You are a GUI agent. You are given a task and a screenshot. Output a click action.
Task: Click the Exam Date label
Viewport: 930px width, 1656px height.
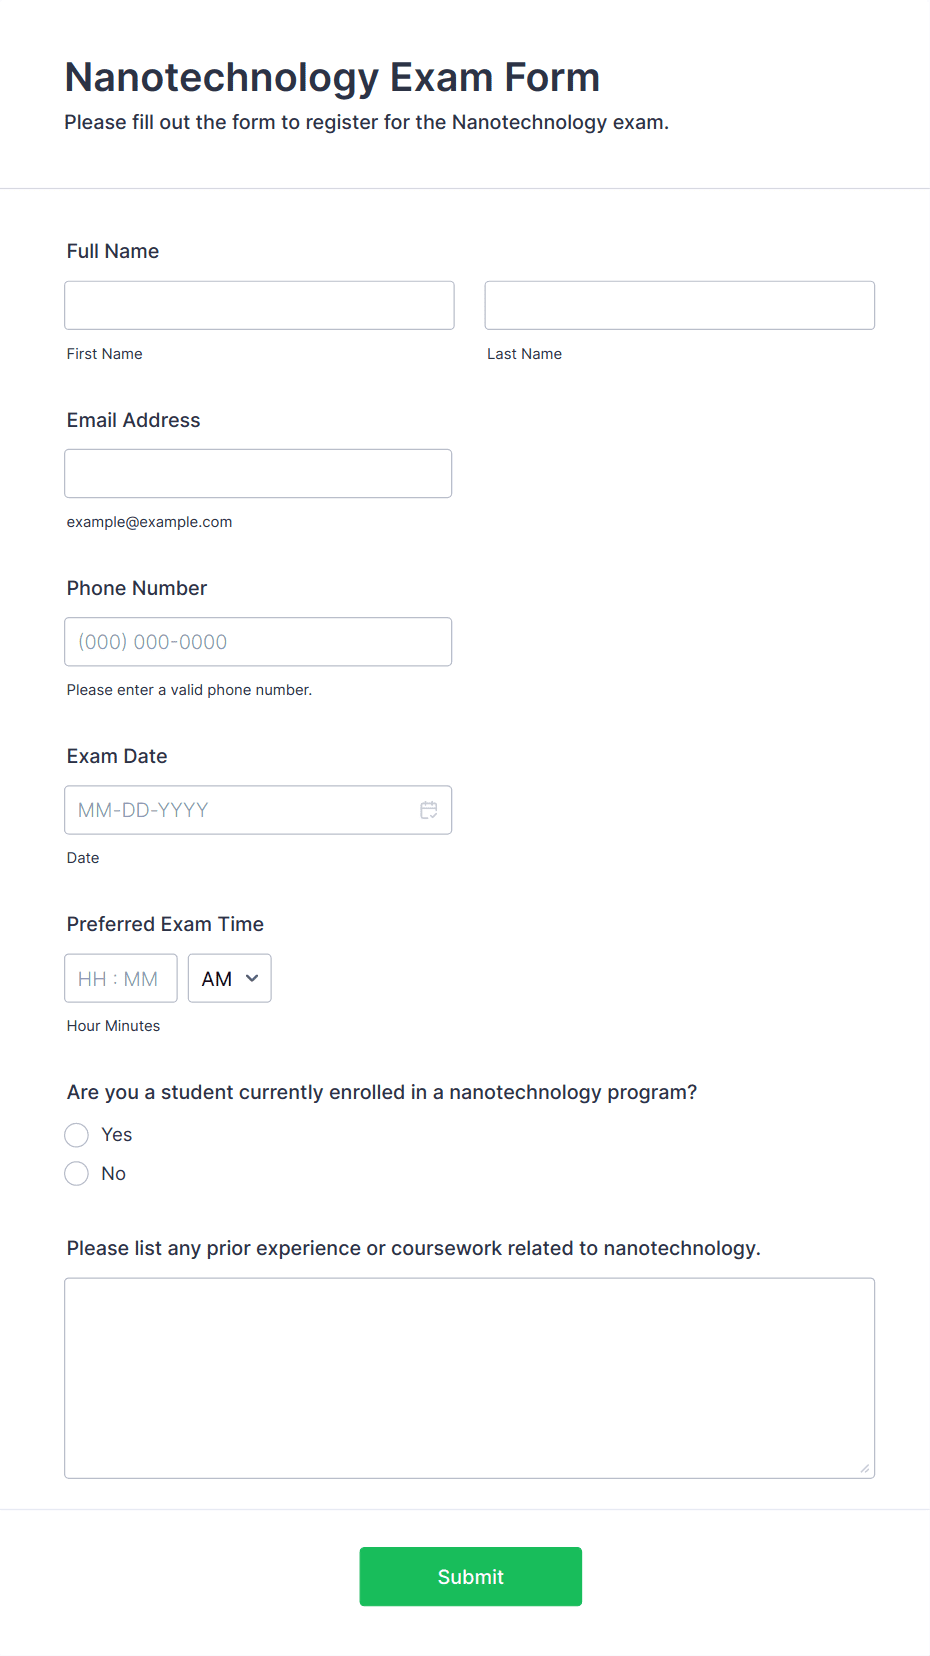pyautogui.click(x=117, y=756)
